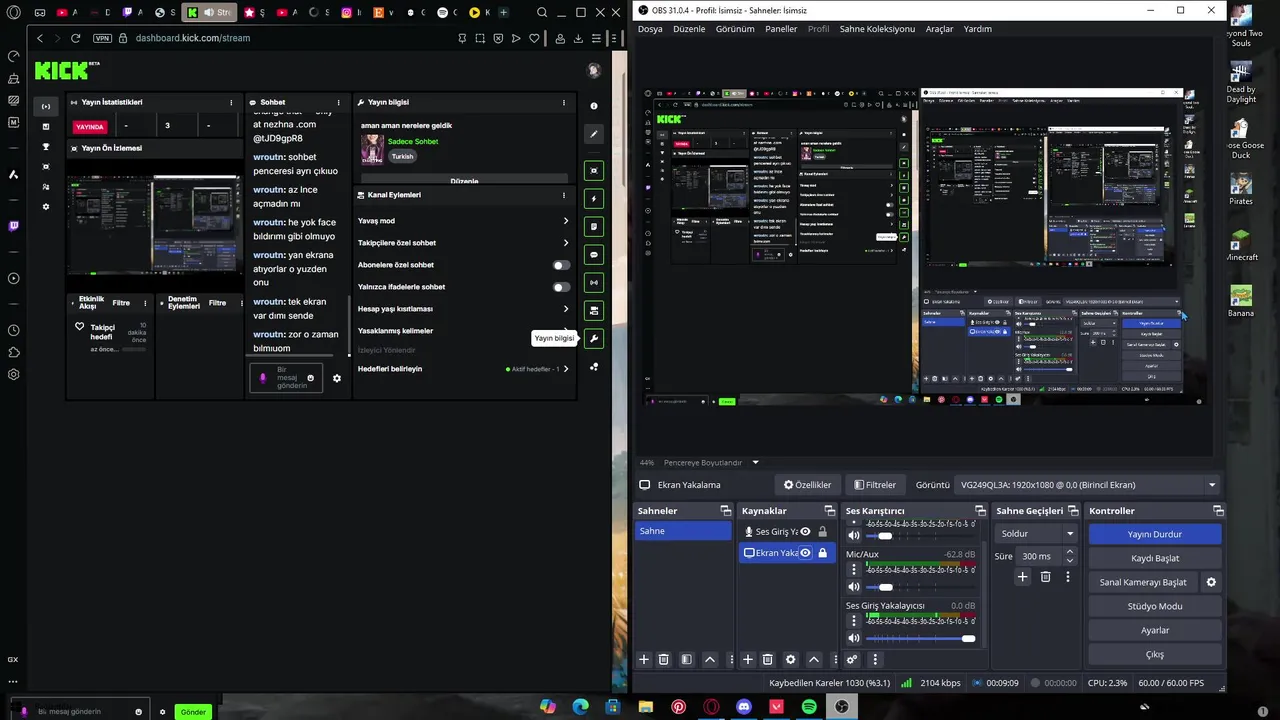The height and width of the screenshot is (720, 1280).
Task: Select Sahne in scenes list
Action: 684,531
